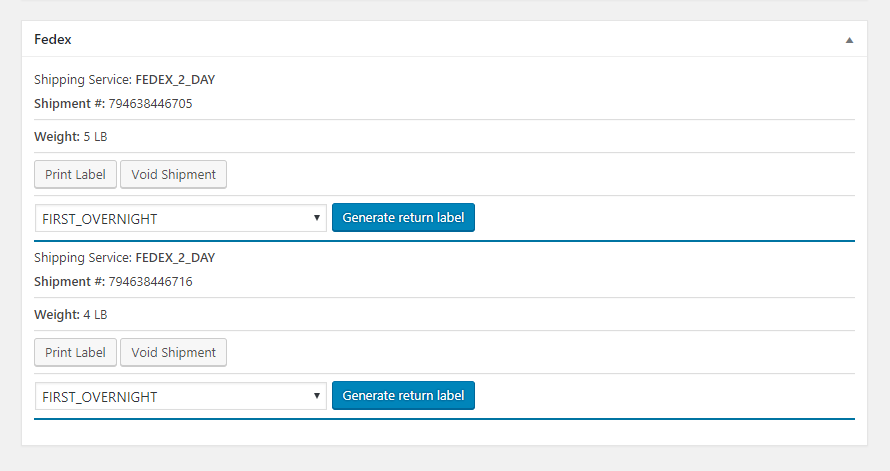Select shipment number 794638446716 text

coord(150,282)
